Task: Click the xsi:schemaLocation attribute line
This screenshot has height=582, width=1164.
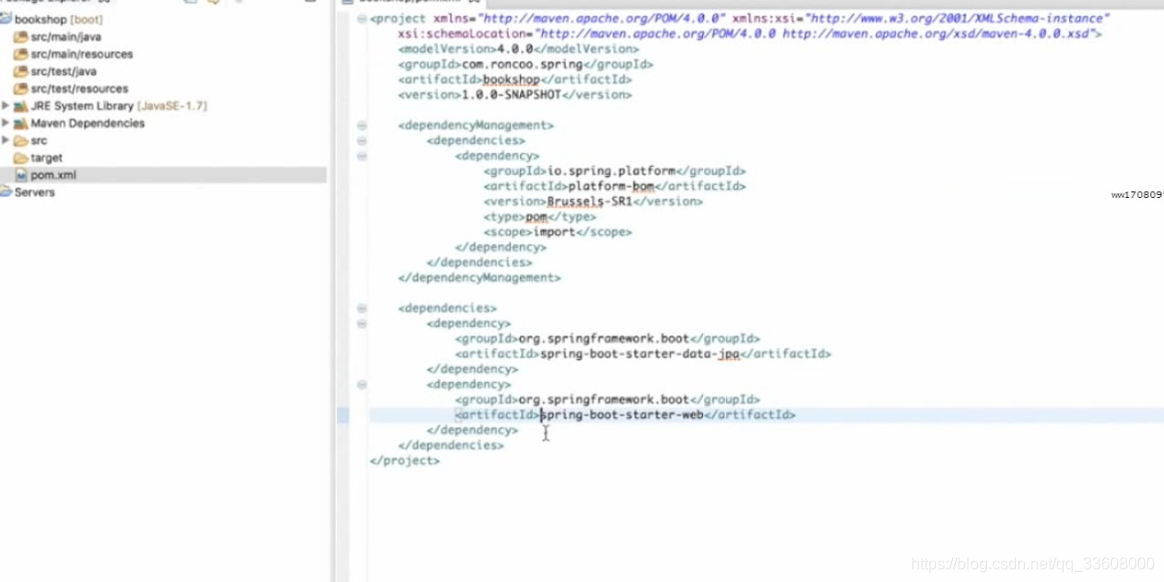Action: [750, 34]
